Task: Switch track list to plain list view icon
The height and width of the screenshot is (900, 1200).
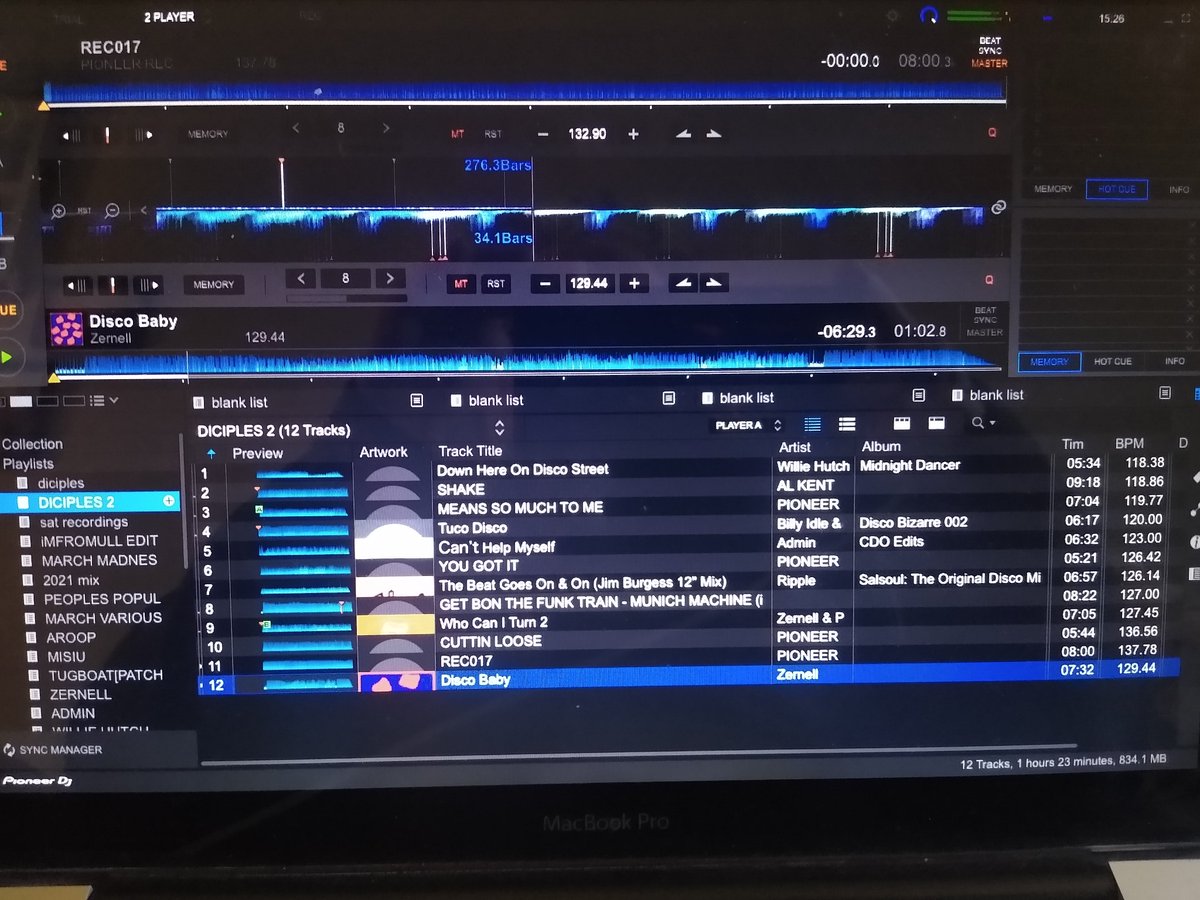Action: (x=813, y=425)
